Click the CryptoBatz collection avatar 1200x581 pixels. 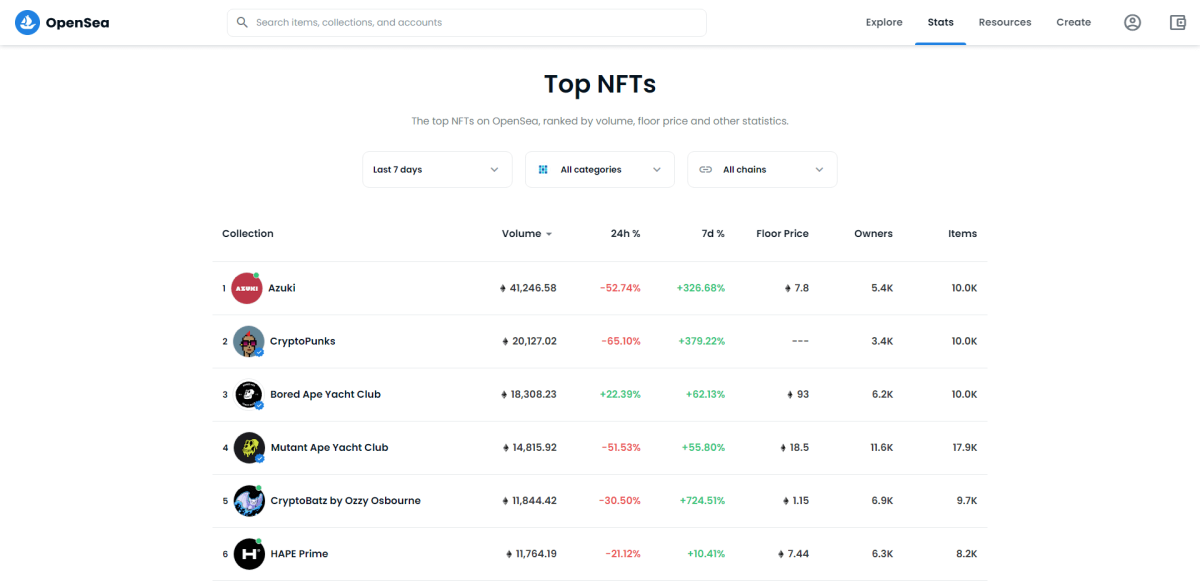point(249,500)
